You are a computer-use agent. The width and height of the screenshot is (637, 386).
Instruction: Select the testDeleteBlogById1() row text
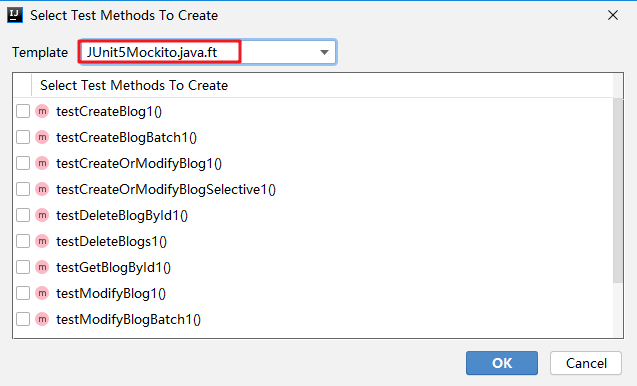click(122, 215)
